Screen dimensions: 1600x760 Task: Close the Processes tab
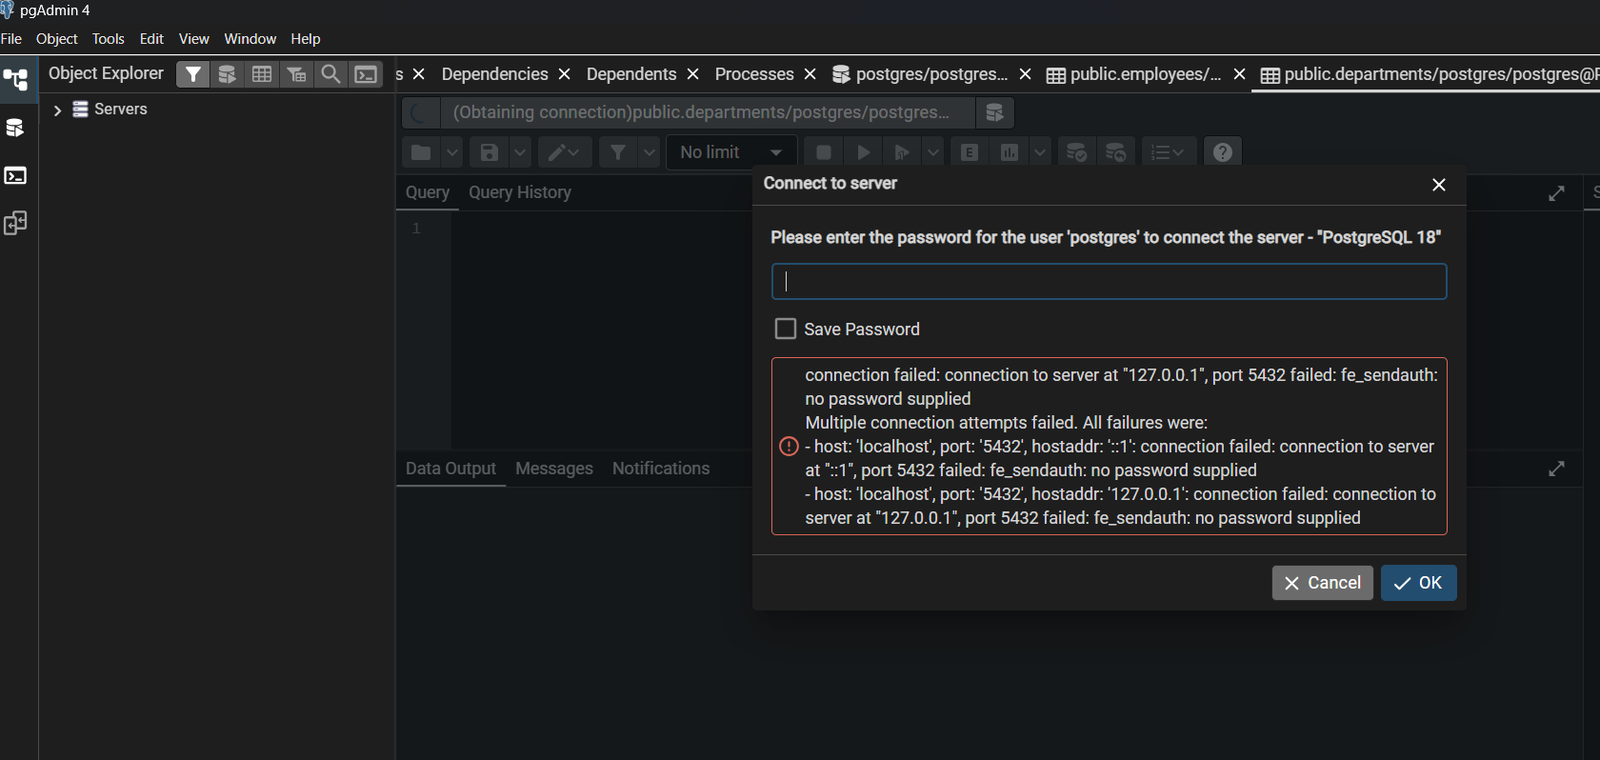coord(810,74)
